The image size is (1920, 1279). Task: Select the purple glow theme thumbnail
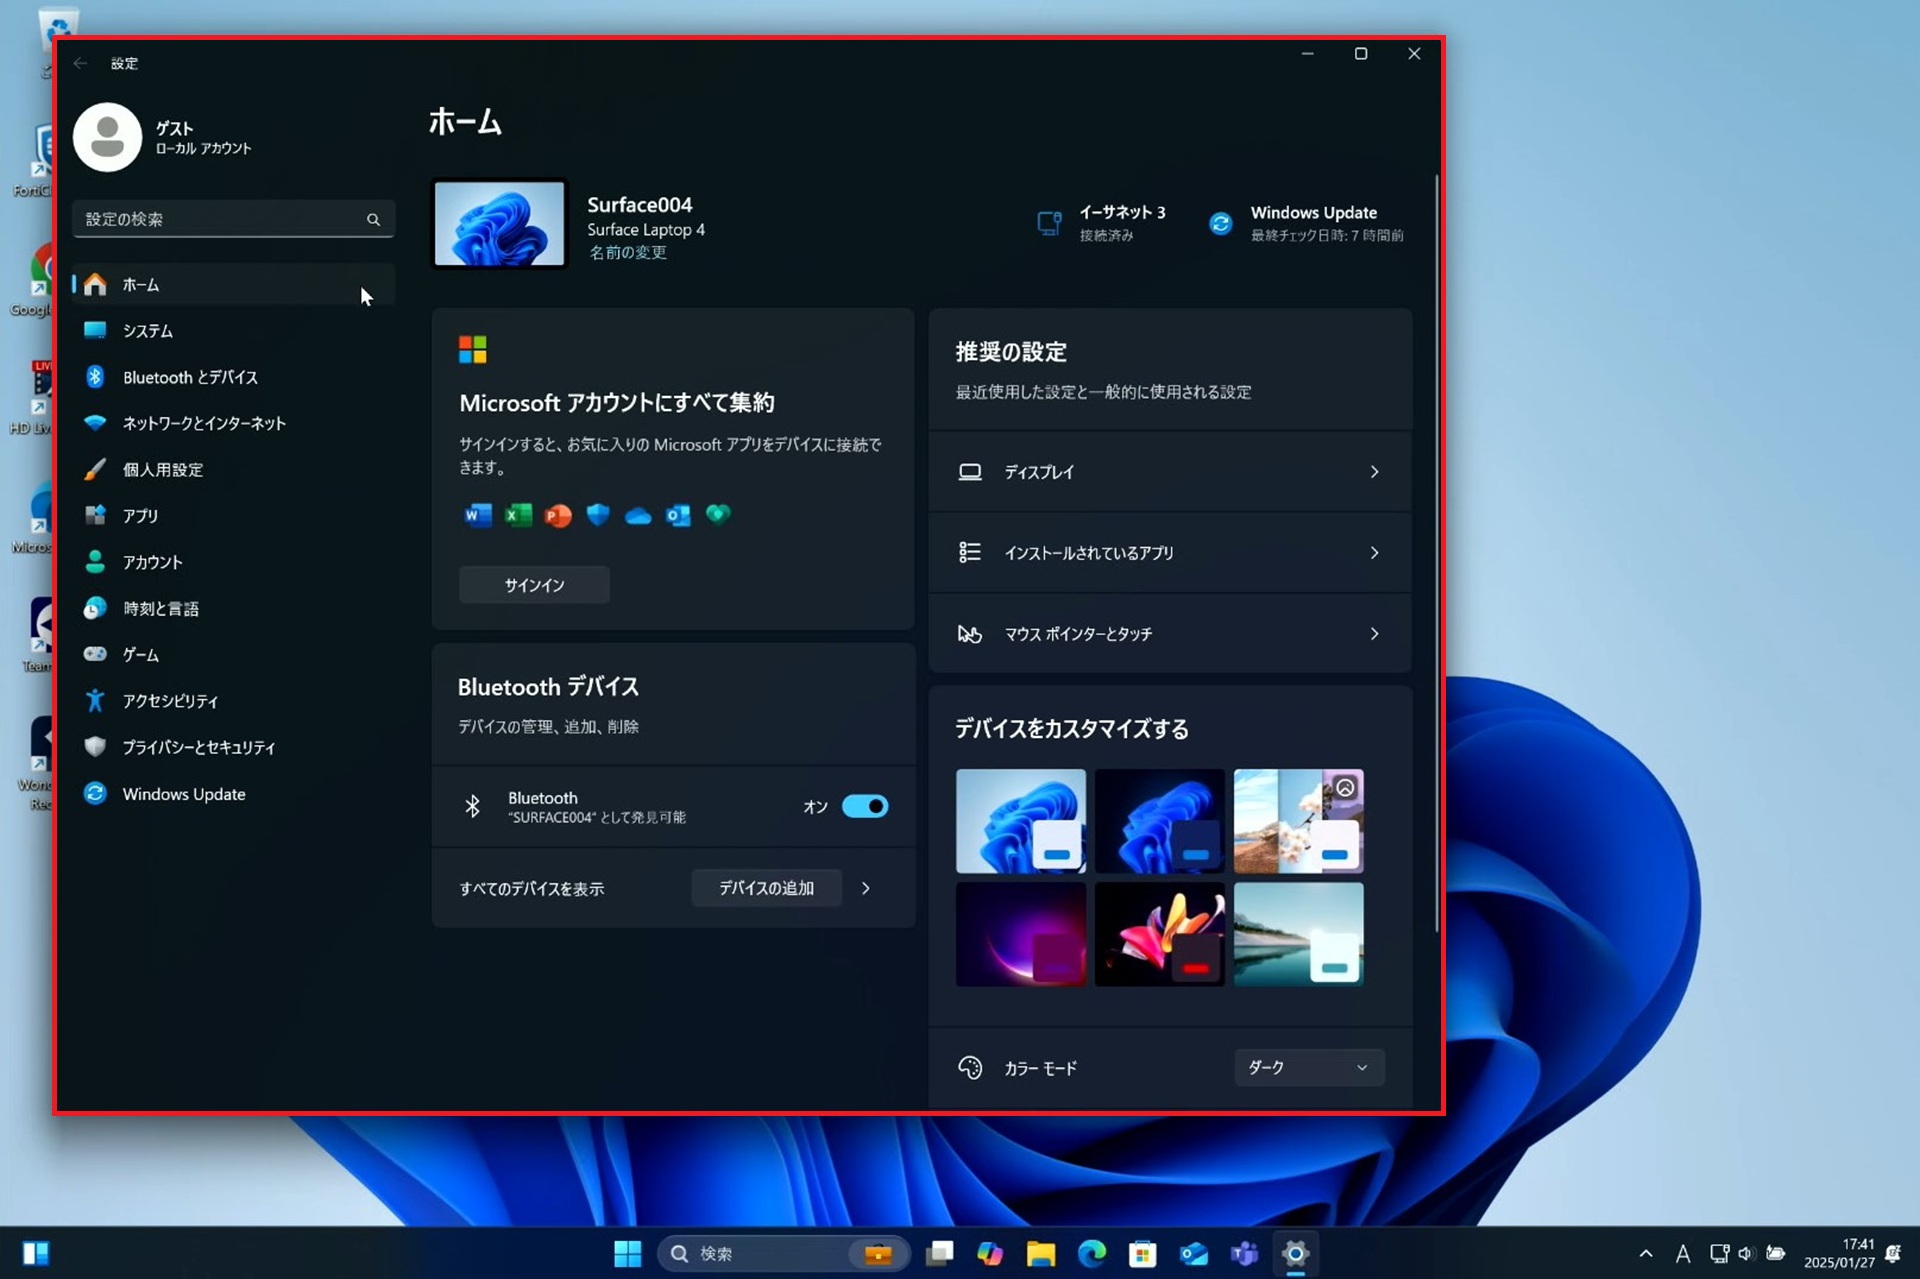pos(1020,934)
